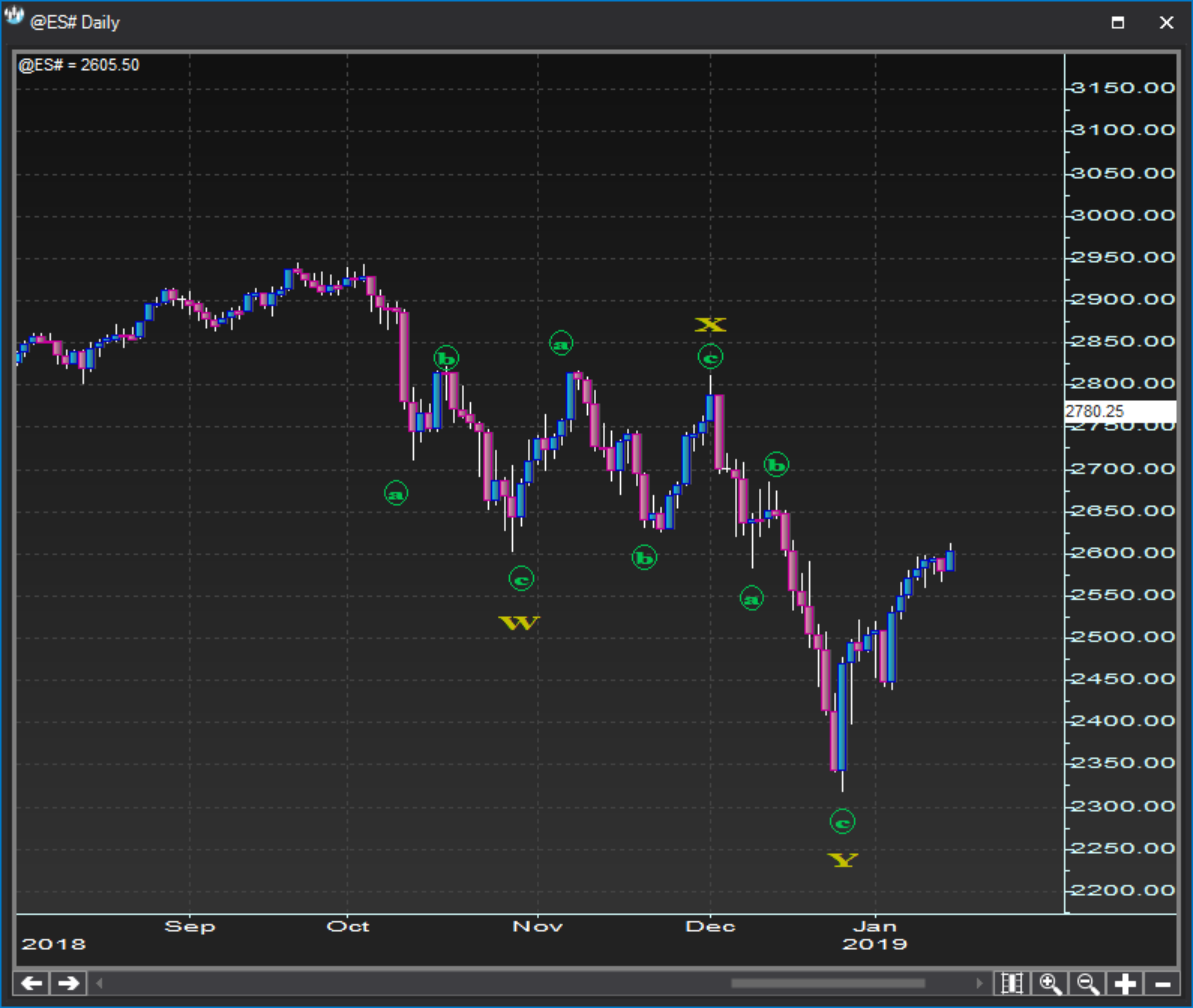Click the '@ES# = 2605.50' symbol label

79,65
